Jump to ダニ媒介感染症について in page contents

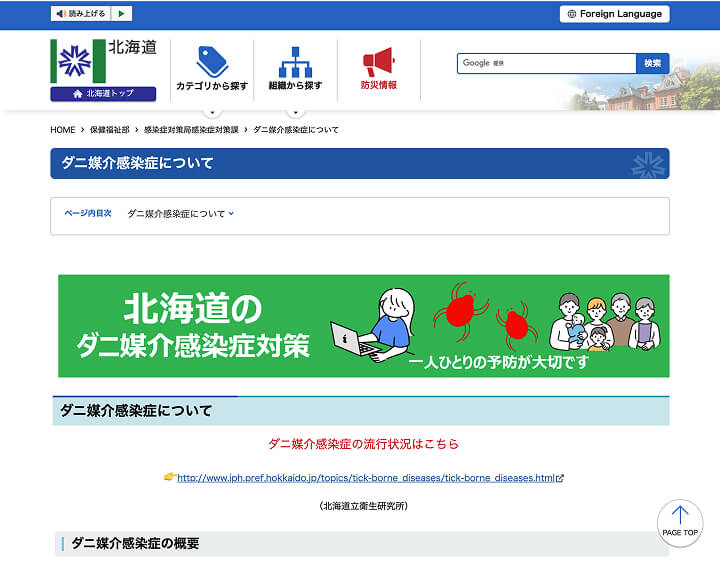point(180,213)
